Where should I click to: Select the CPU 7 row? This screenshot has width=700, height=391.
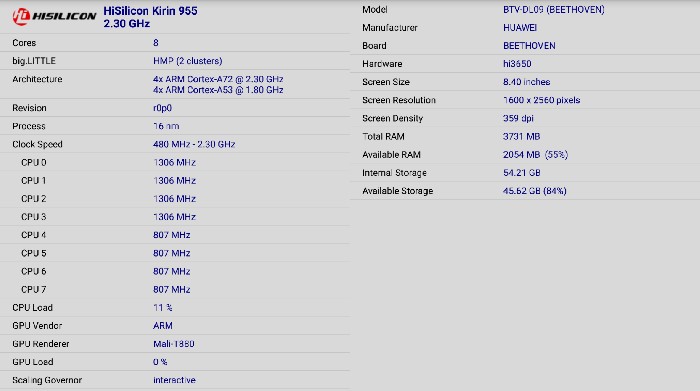(x=175, y=289)
